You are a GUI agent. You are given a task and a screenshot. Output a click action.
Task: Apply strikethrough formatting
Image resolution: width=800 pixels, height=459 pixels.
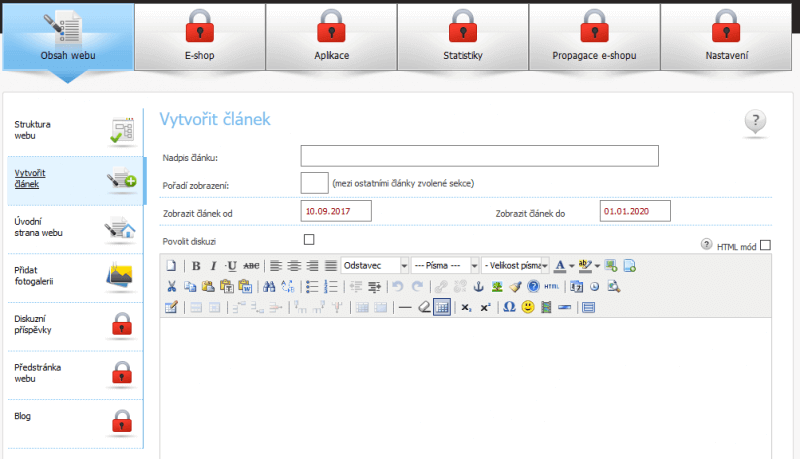click(x=251, y=266)
